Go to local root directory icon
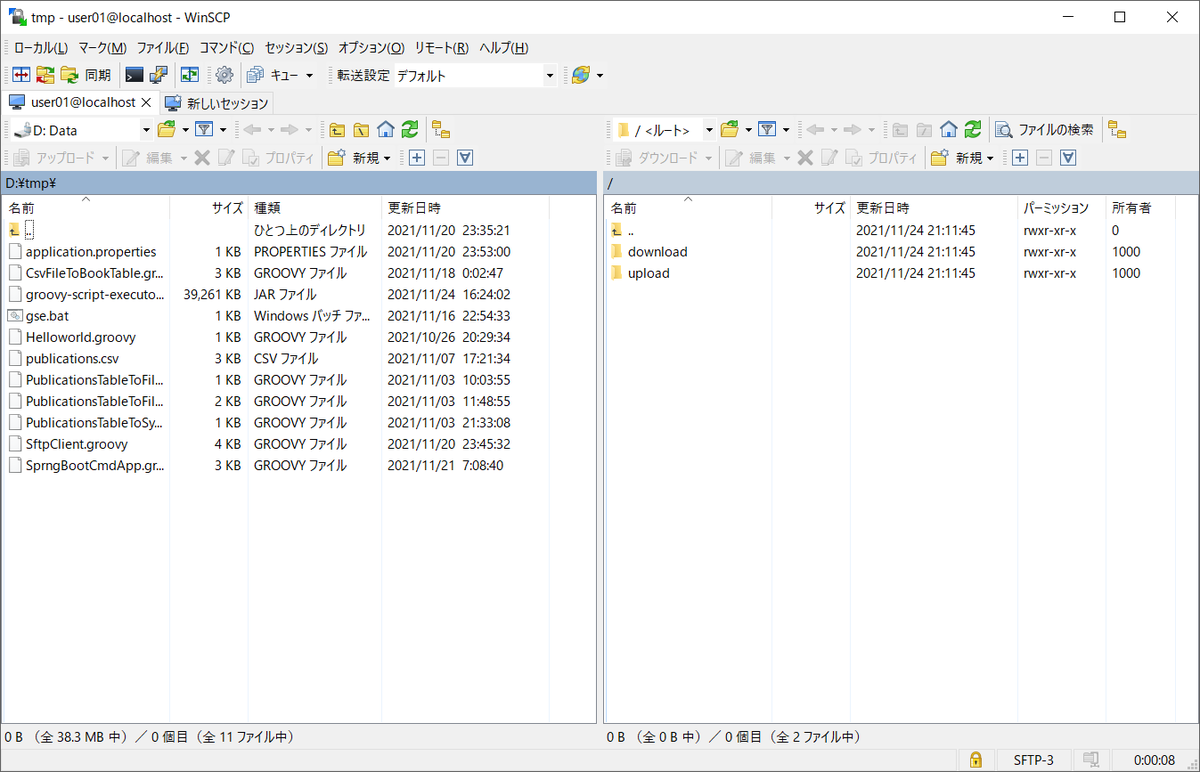Viewport: 1200px width, 772px height. [361, 129]
